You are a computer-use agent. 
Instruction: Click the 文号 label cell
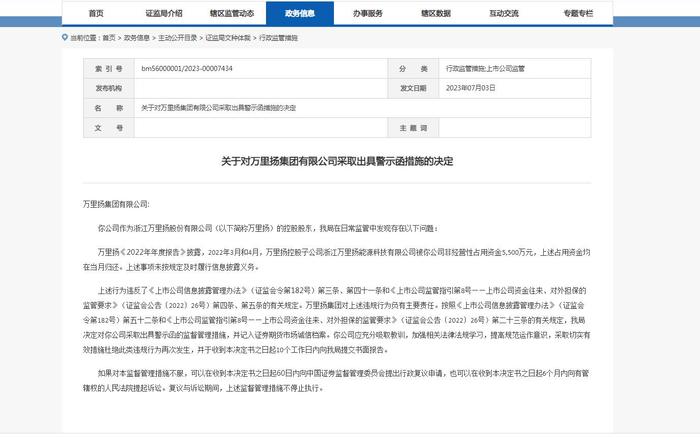point(108,128)
